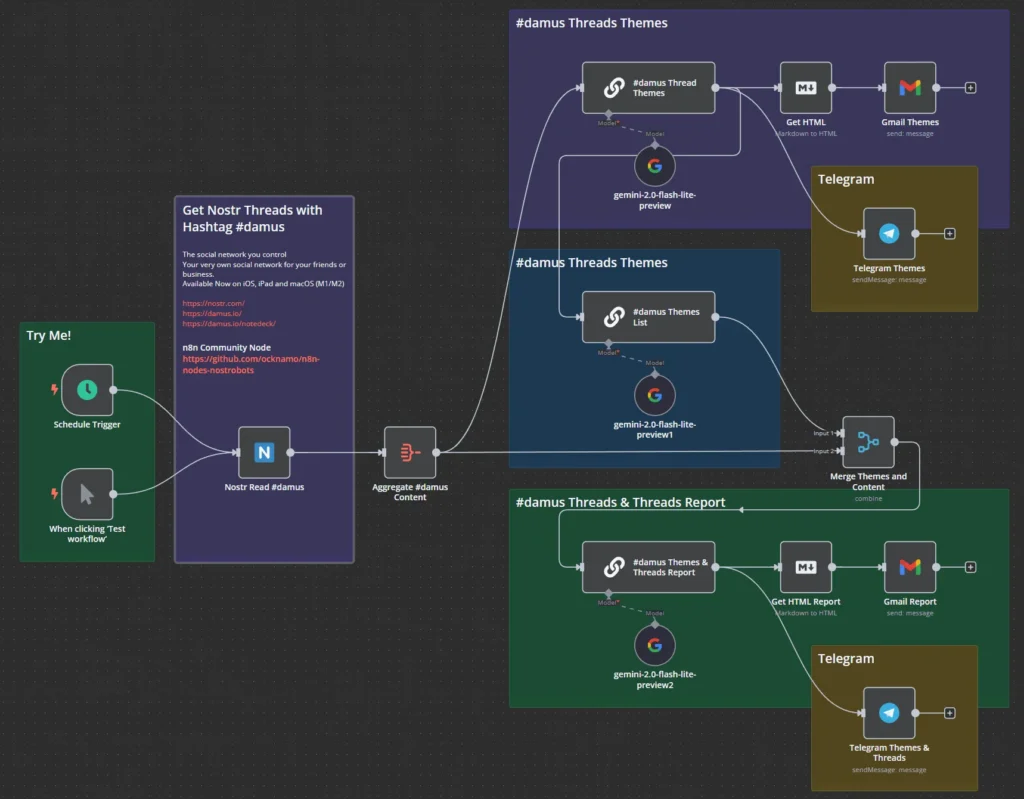
Task: Click the plus button after Gmail Themes
Action: point(970,88)
